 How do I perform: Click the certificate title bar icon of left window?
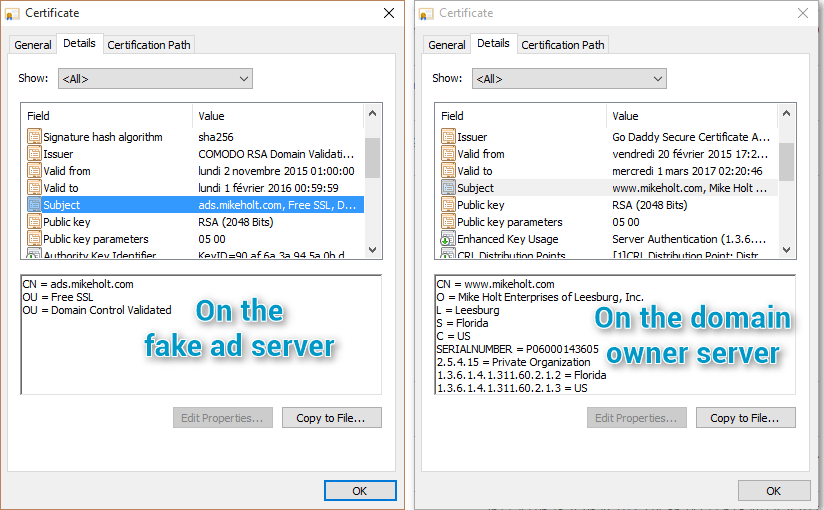(x=12, y=14)
